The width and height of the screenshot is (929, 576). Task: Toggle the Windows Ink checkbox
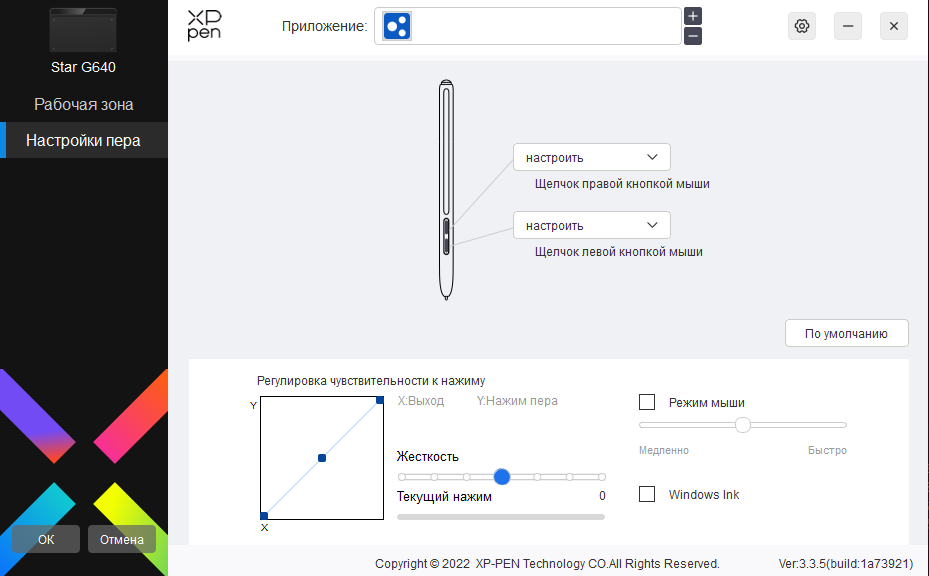(647, 494)
